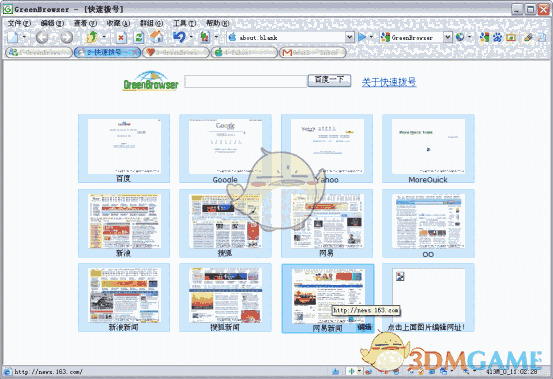553x379 pixels.
Task: Switch to the fourth tab with green icon
Action: pyautogui.click(x=244, y=52)
